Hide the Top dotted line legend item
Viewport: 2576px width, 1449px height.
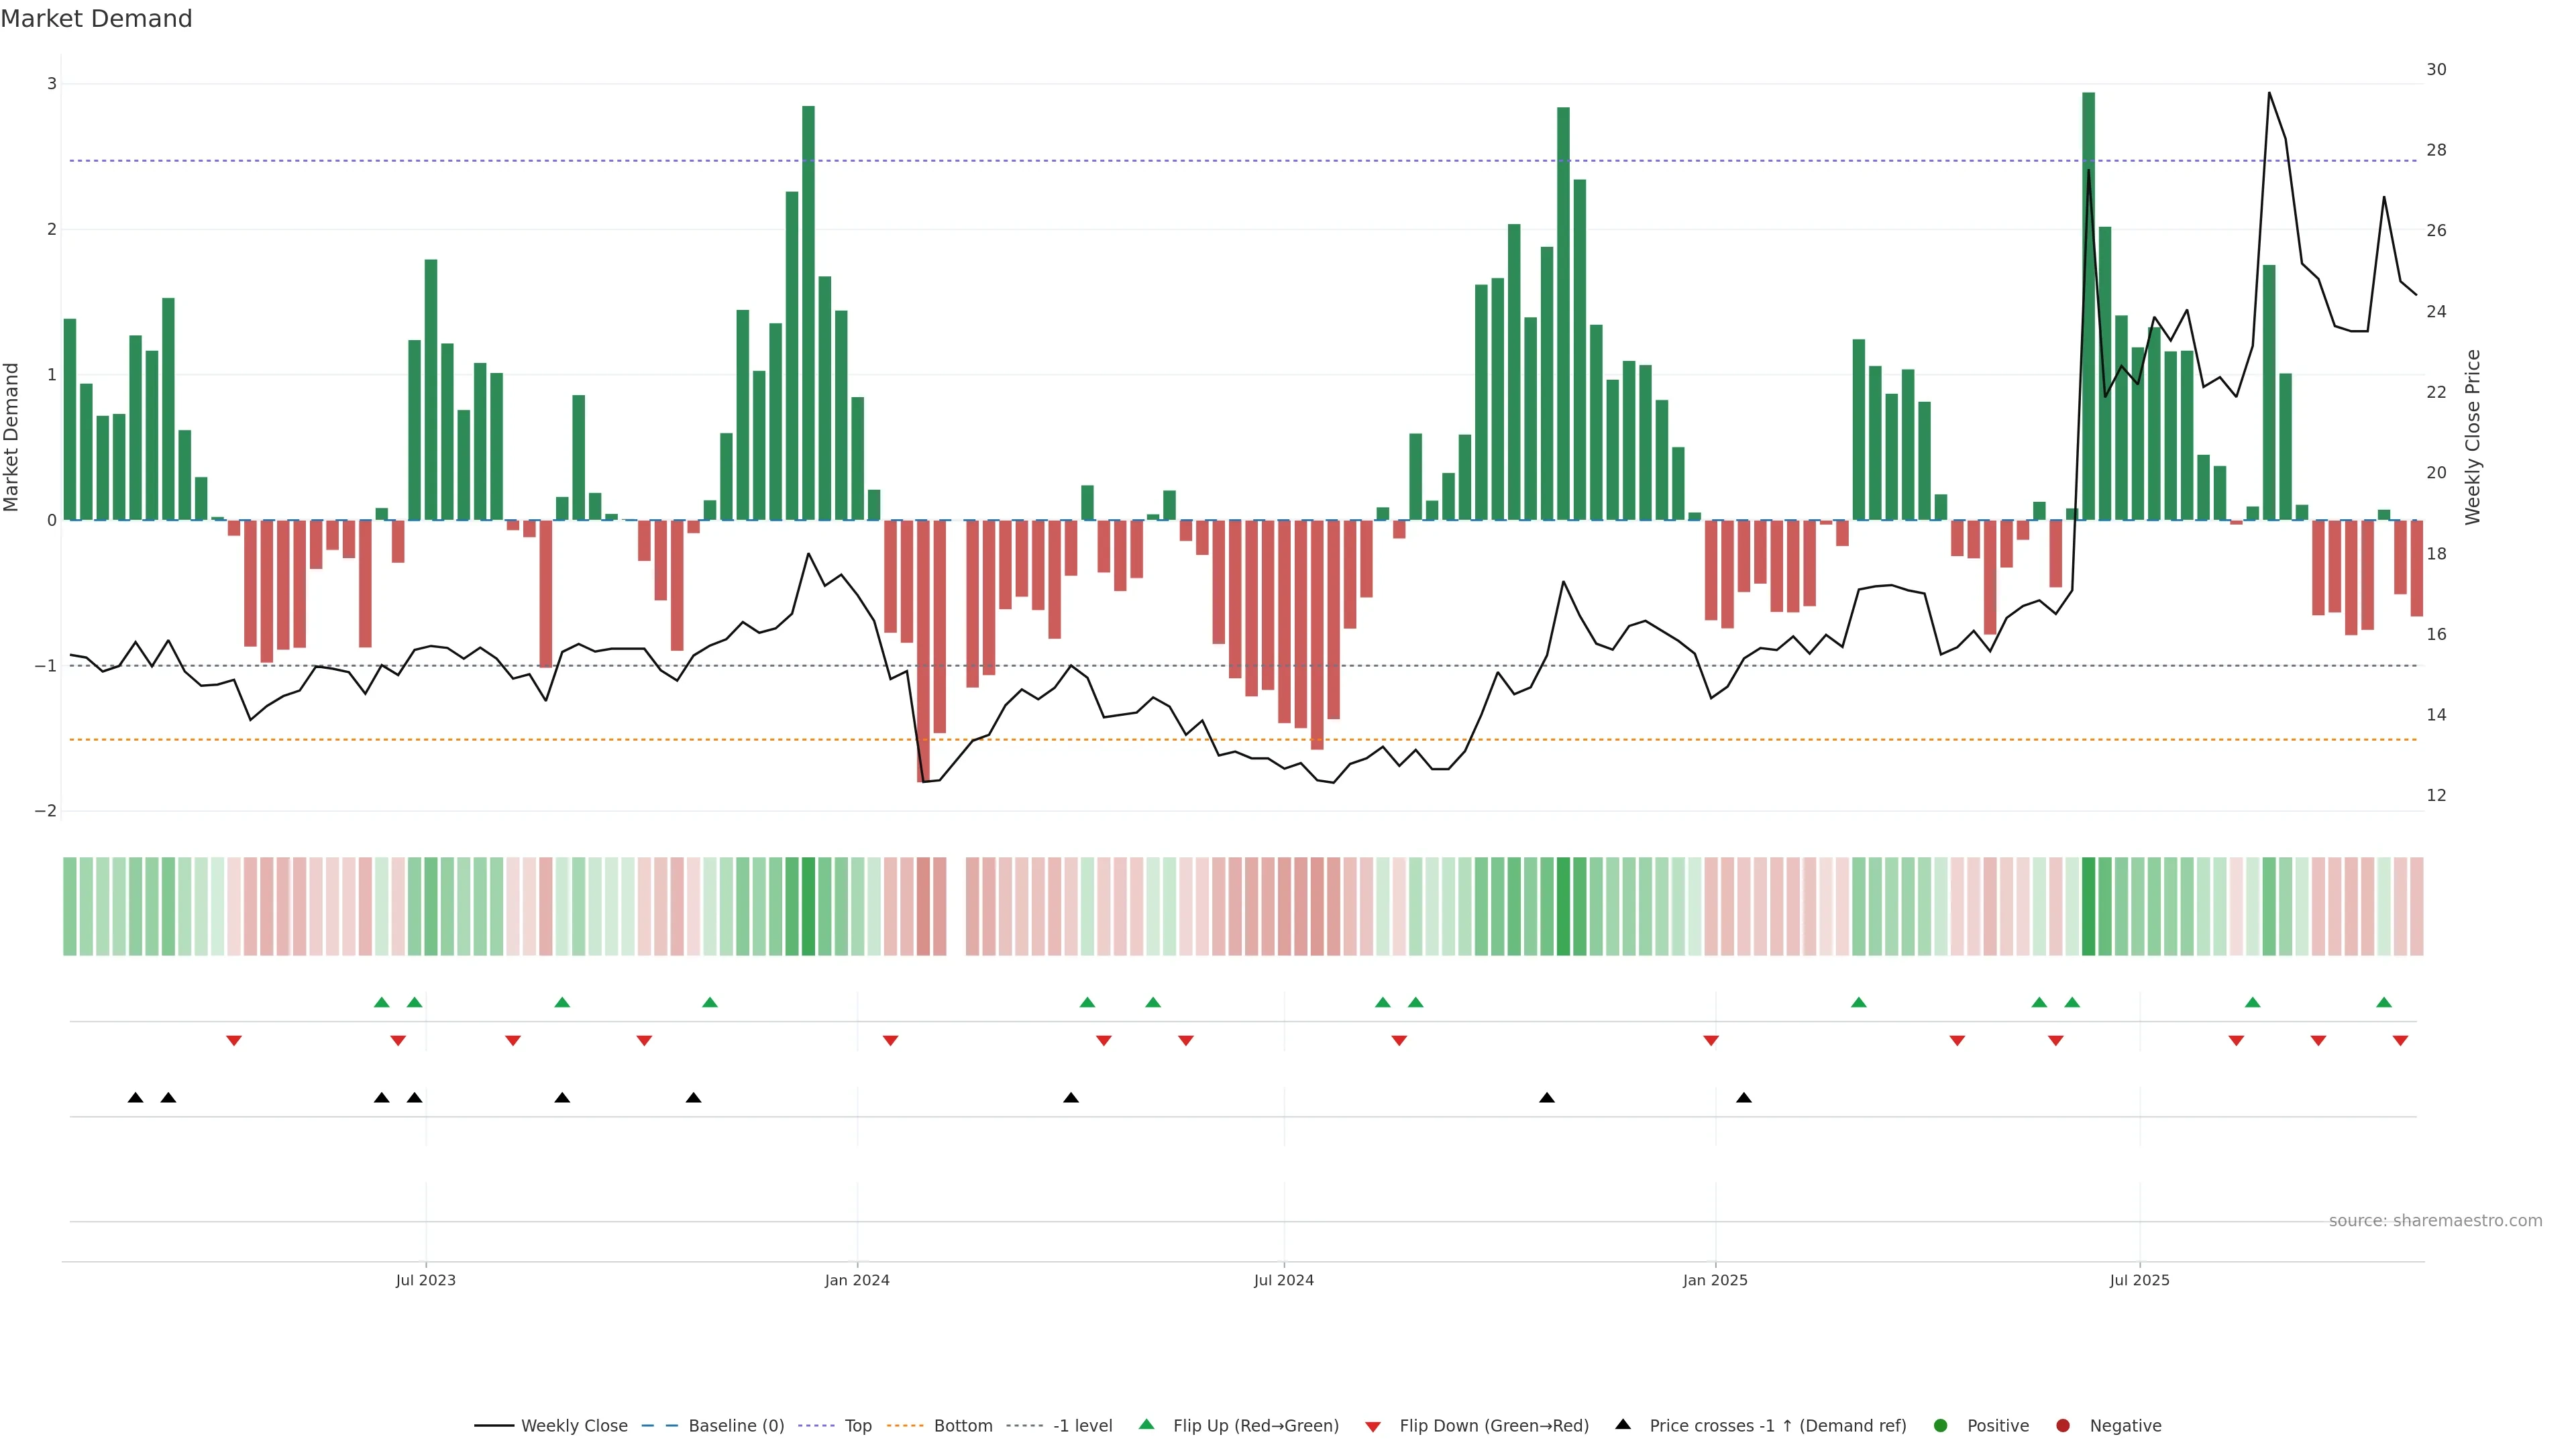coord(857,1425)
